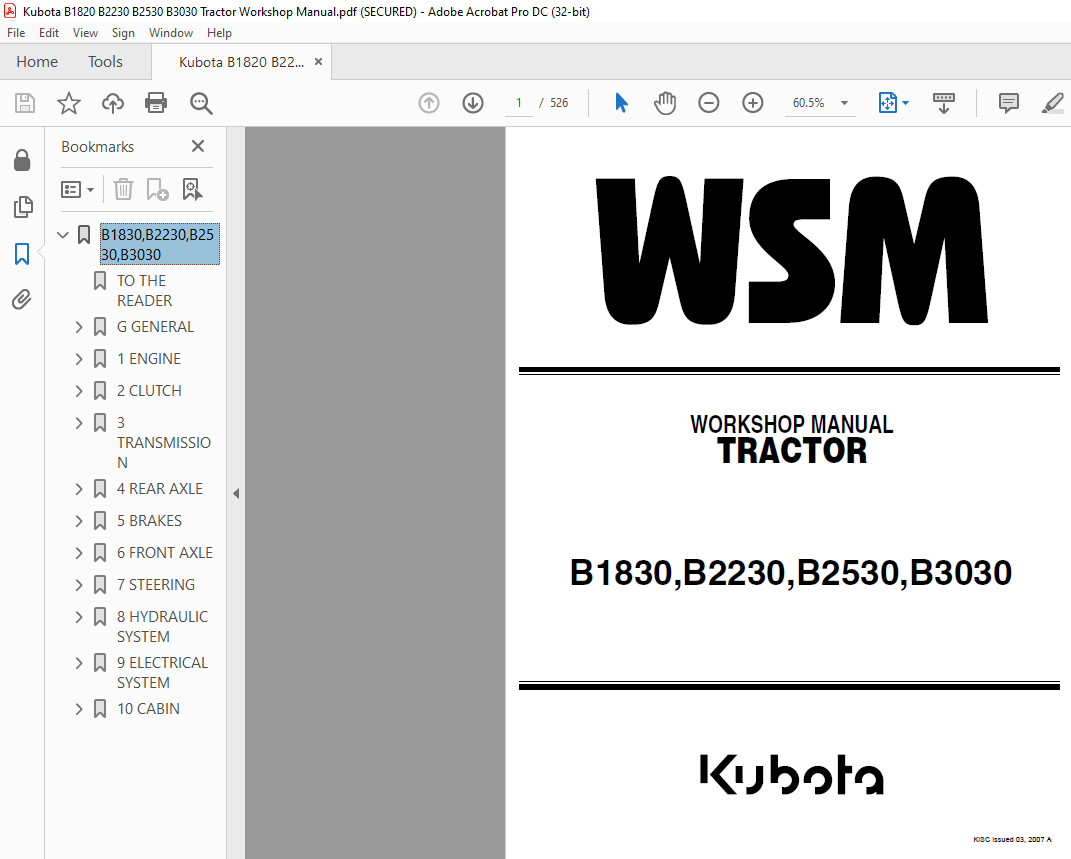Screen dimensions: 1071x859
Task: Expand the 2 CLUTCH bookmark
Action: click(x=79, y=391)
